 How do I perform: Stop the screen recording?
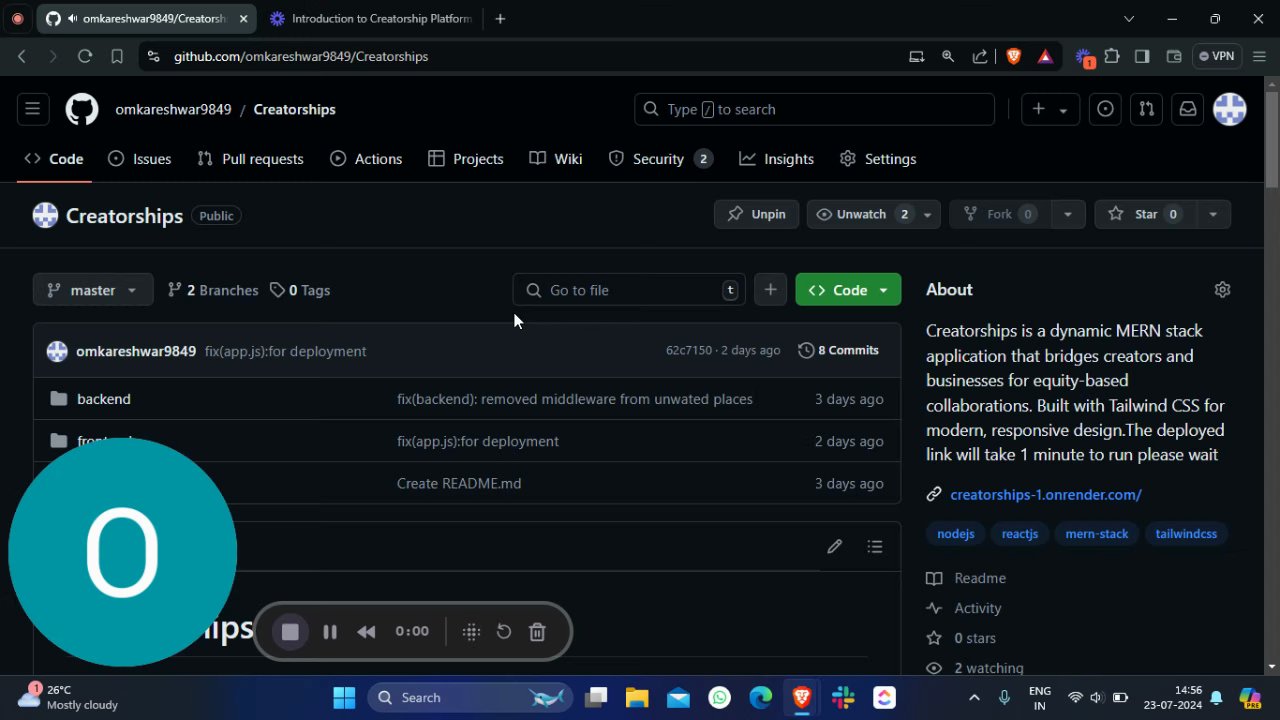[x=290, y=631]
